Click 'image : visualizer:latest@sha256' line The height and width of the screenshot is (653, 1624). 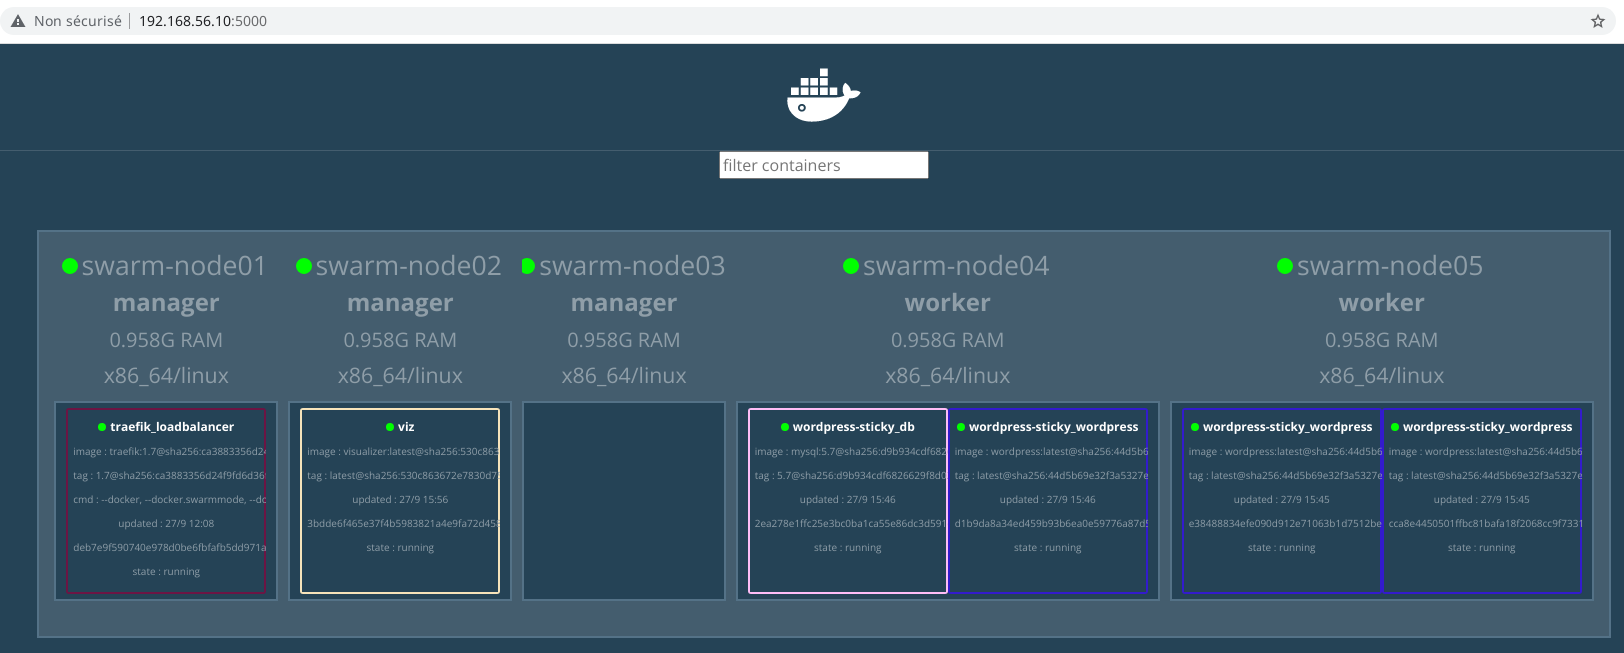tap(403, 452)
